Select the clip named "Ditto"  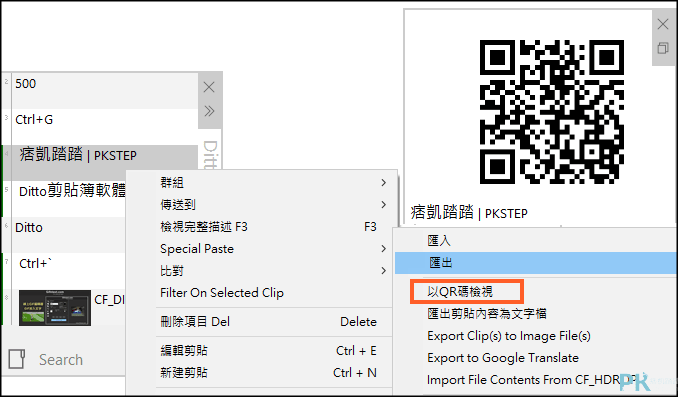(69, 235)
